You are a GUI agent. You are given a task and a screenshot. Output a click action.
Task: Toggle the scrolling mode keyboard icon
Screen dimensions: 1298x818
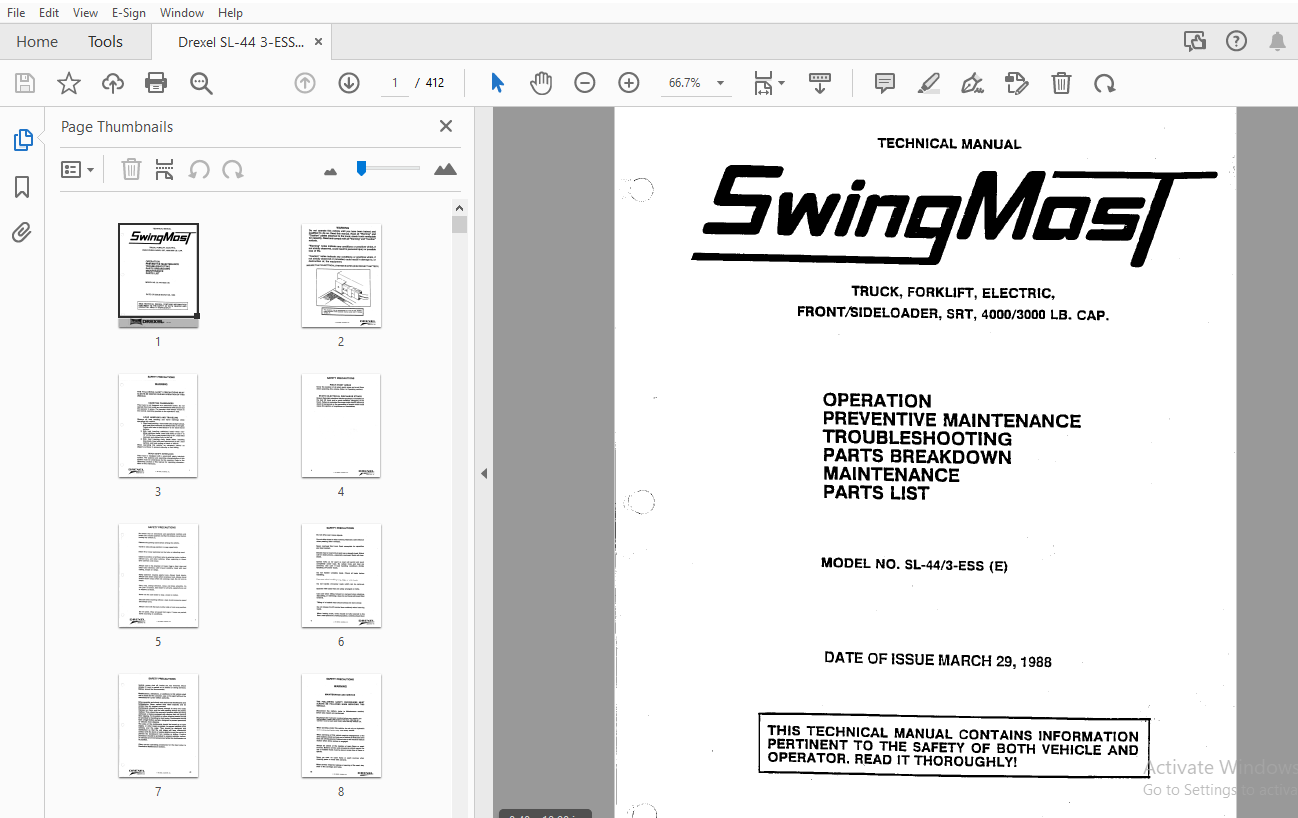click(820, 83)
